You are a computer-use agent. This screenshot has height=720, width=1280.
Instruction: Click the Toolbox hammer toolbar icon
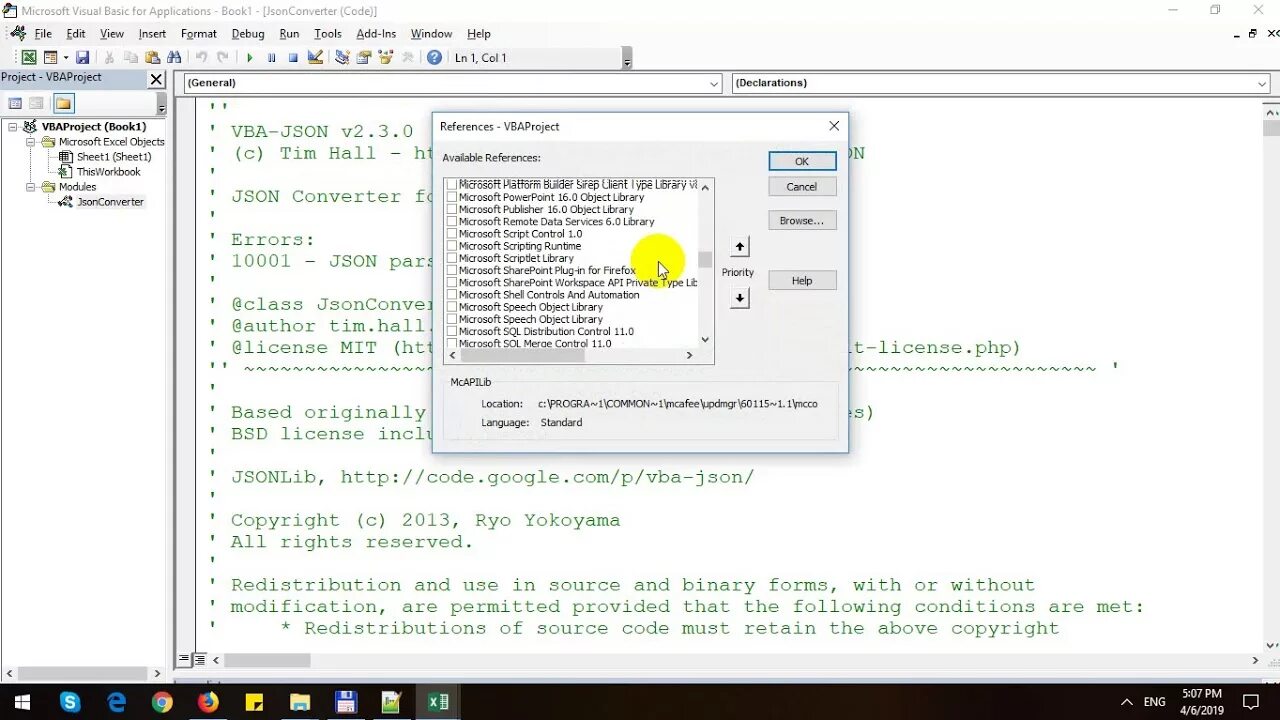tap(407, 58)
